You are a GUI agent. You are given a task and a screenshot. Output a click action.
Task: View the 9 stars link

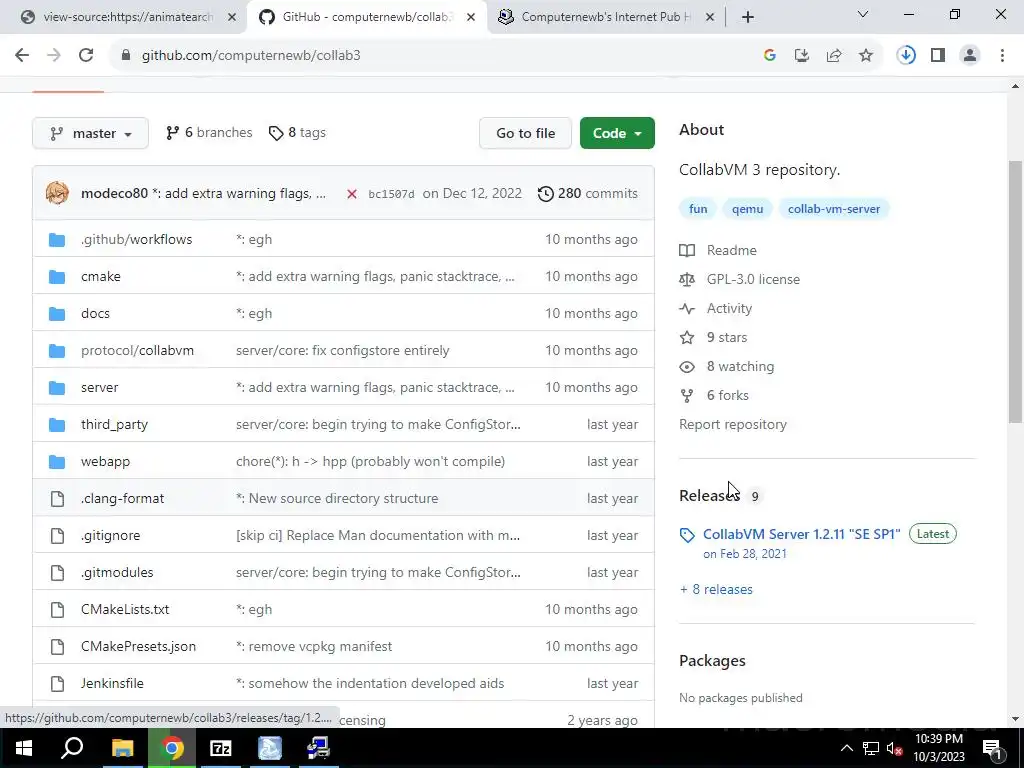pyautogui.click(x=726, y=338)
